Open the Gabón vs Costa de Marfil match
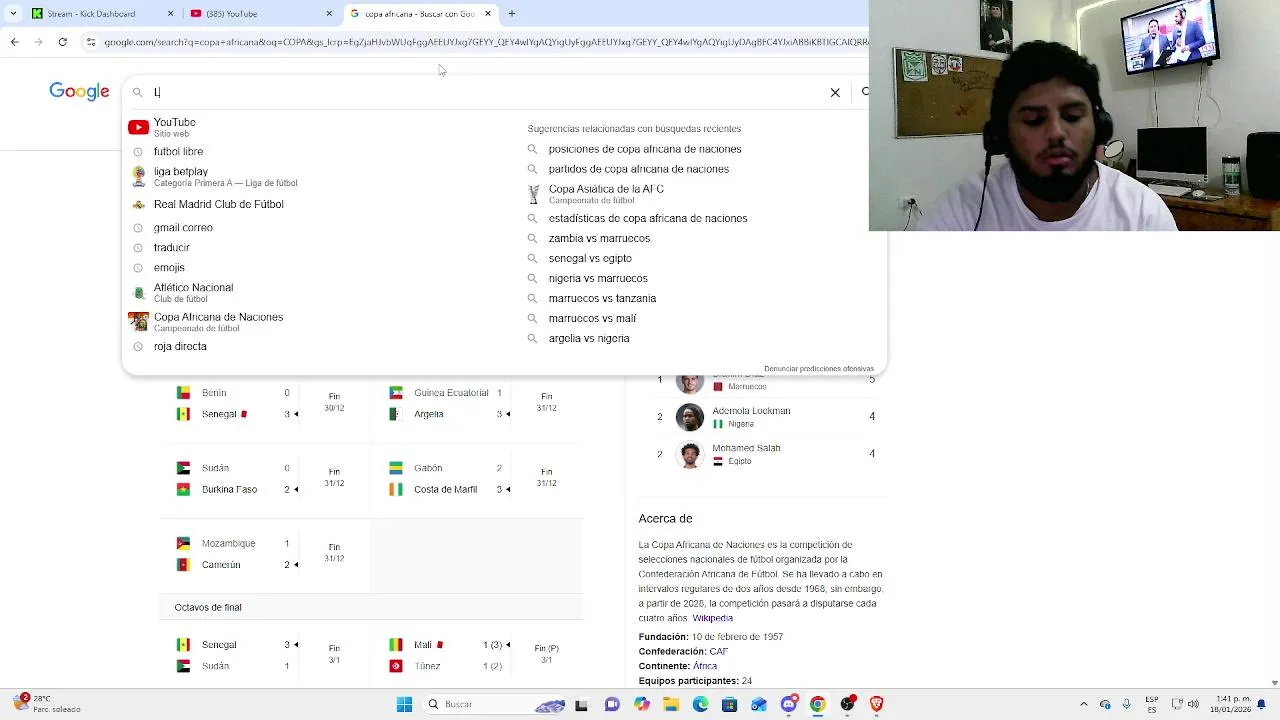The image size is (1280, 720). 476,478
